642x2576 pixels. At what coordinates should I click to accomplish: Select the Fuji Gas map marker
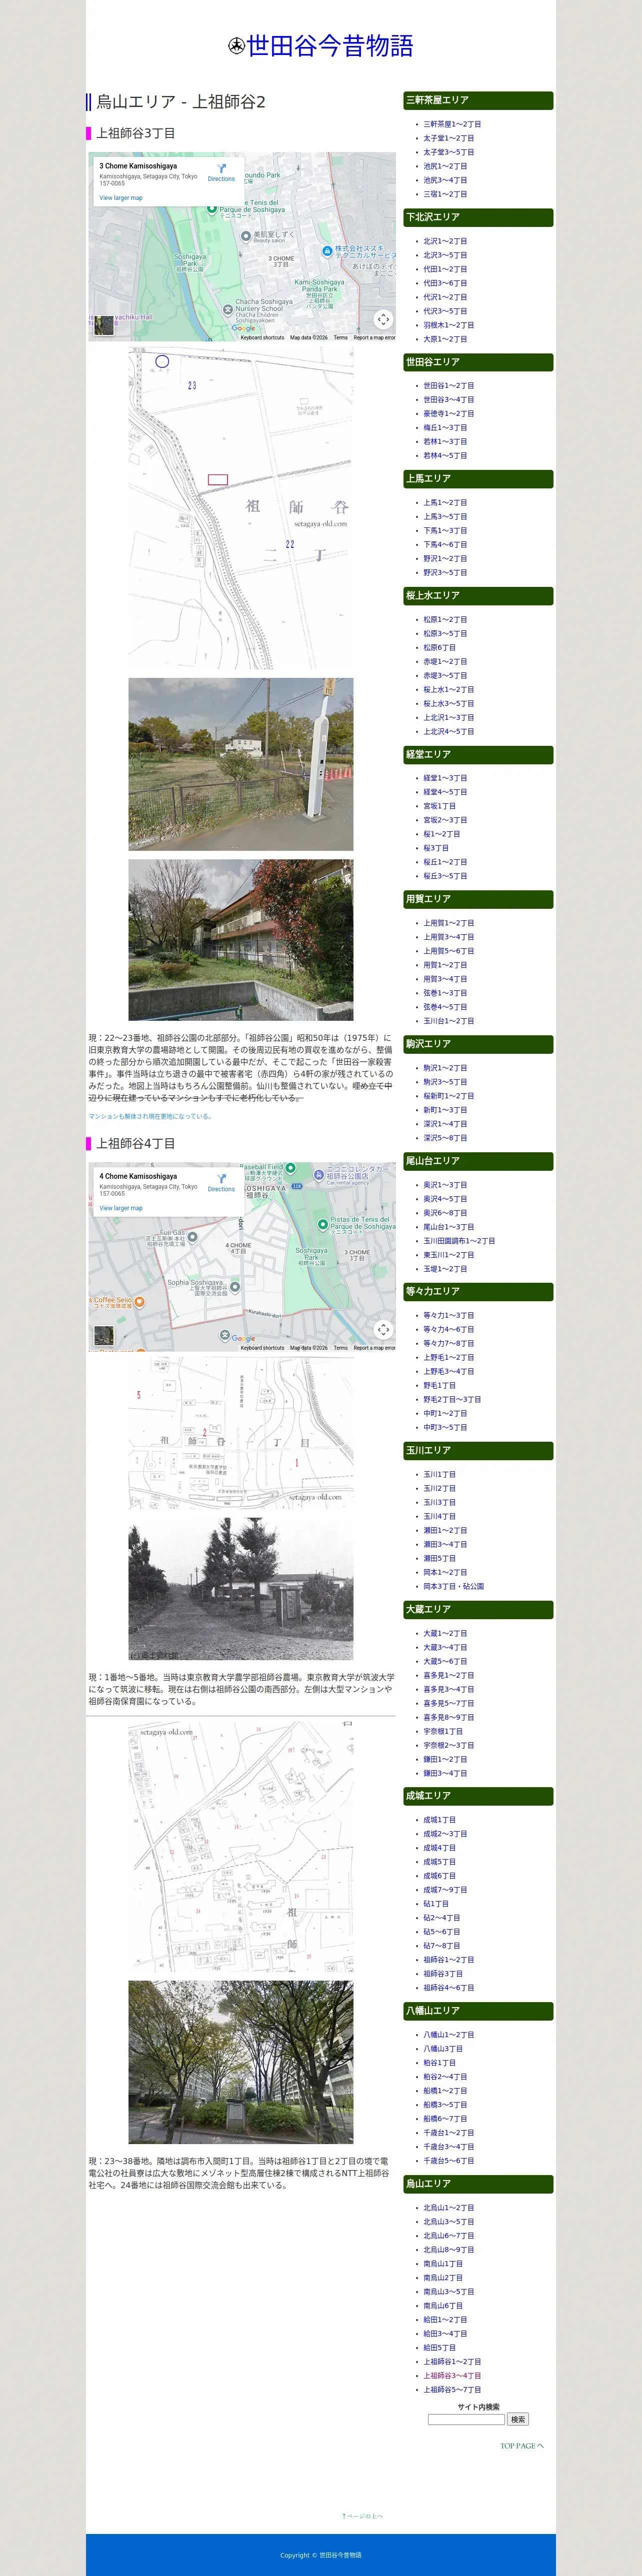tap(192, 1237)
